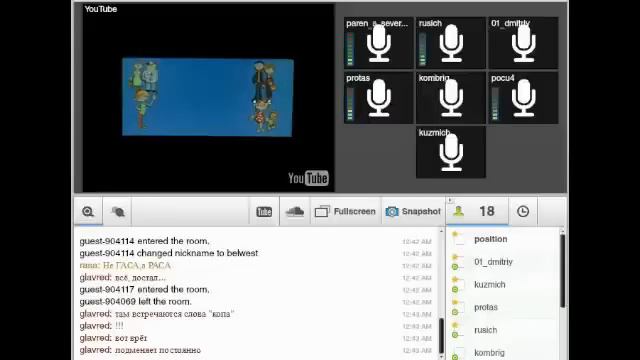Click message 'guest-904114 changed nickname to belwest'
The width and height of the screenshot is (640, 360).
[x=169, y=253]
